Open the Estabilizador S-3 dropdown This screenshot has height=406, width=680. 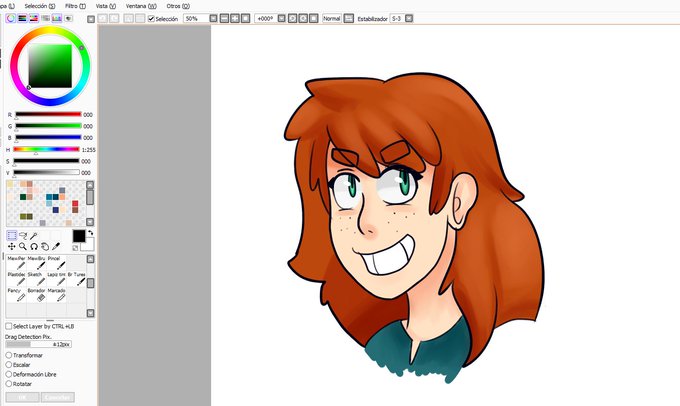click(x=409, y=18)
